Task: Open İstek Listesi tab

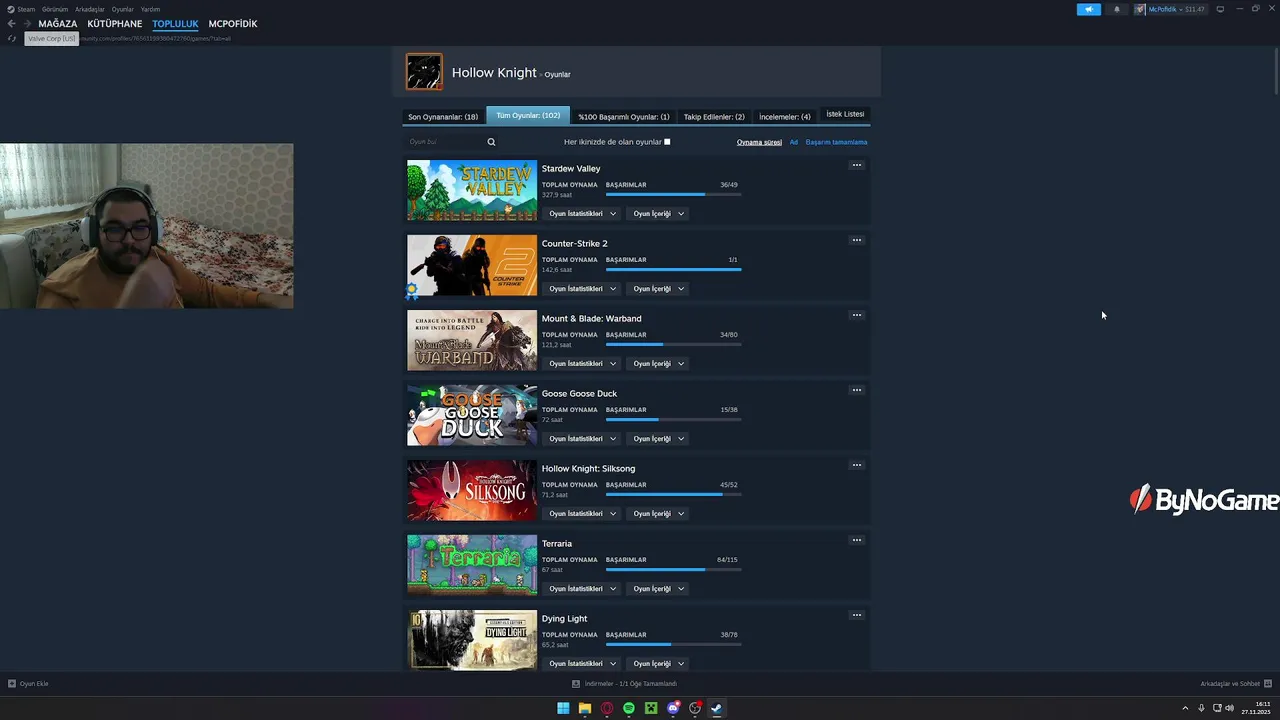Action: [x=845, y=114]
